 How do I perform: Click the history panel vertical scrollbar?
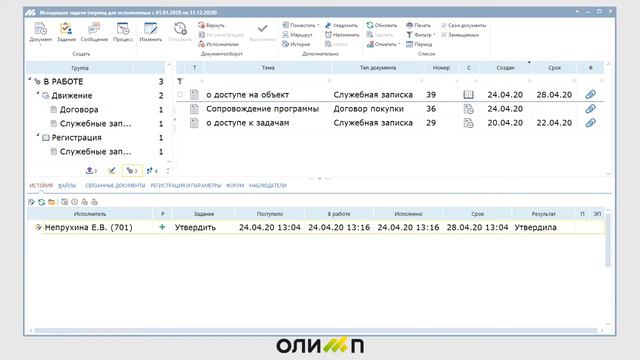click(x=608, y=241)
